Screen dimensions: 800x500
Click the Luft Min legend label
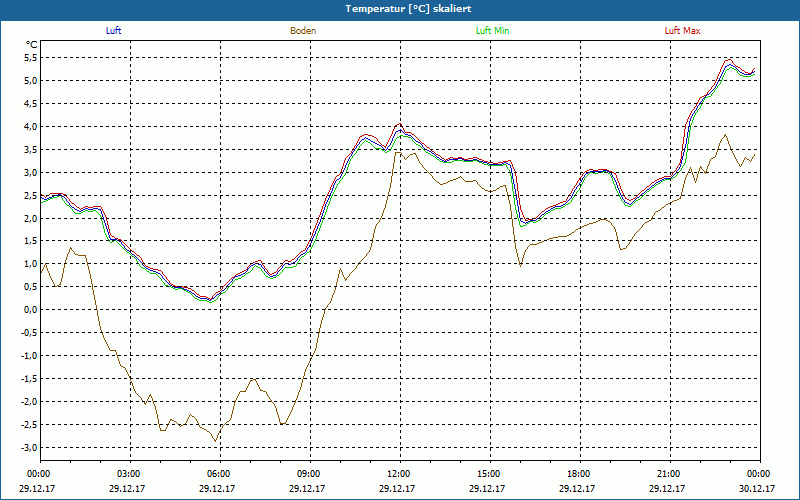click(492, 31)
